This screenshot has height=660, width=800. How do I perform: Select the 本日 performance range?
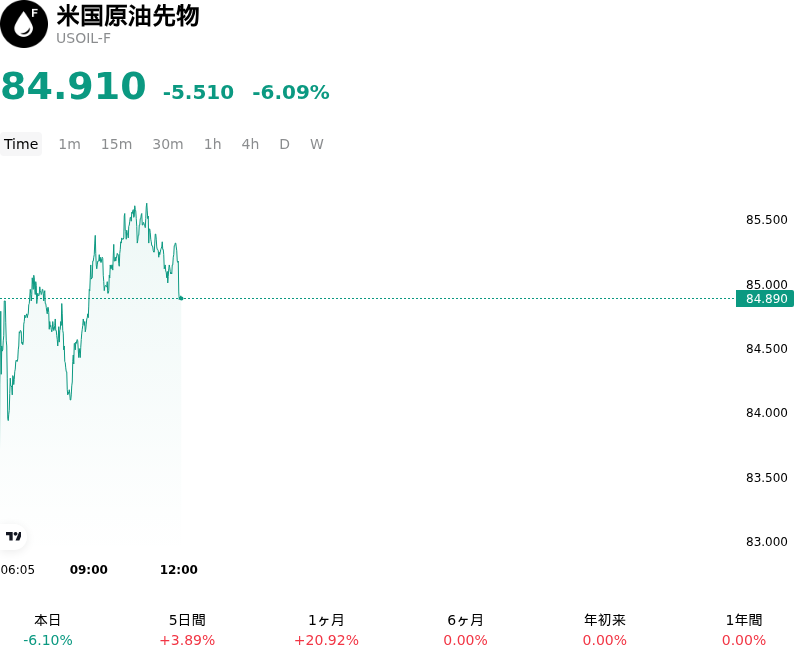pos(48,630)
